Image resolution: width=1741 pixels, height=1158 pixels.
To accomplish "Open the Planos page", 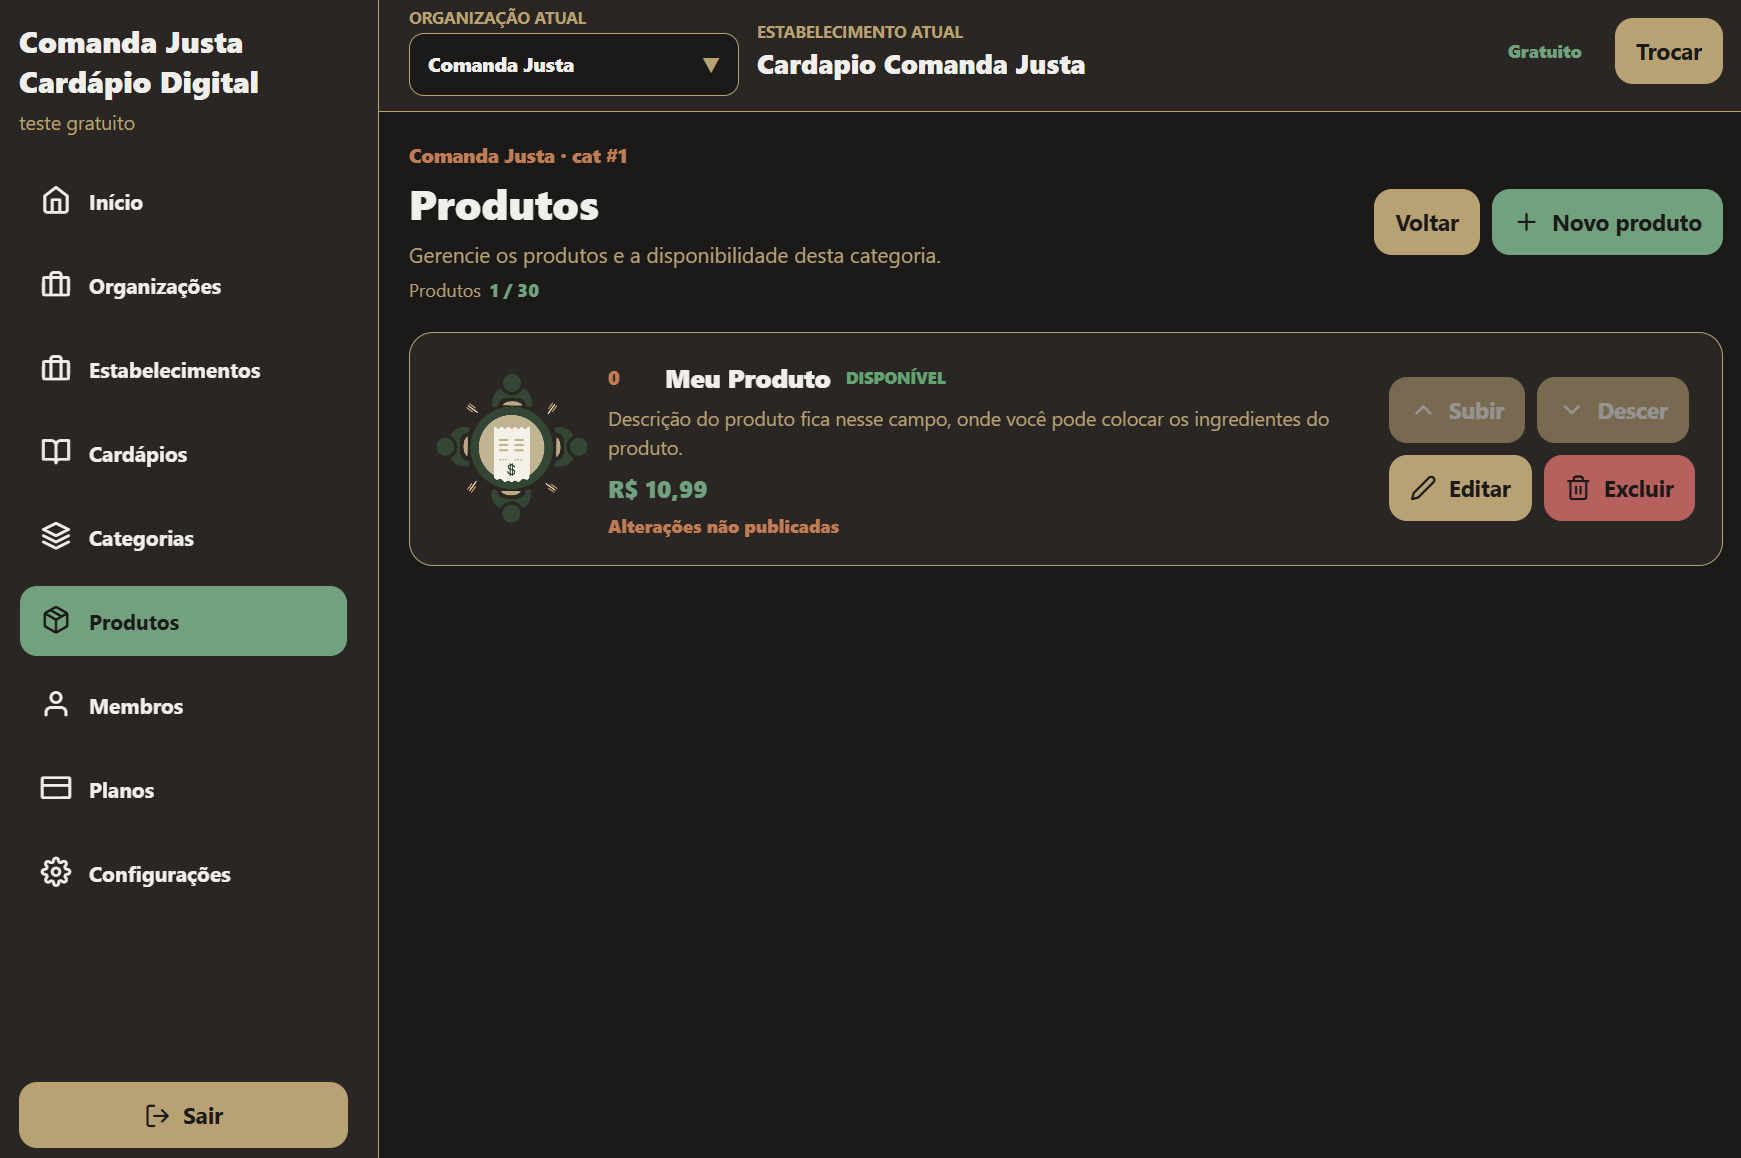I will pyautogui.click(x=183, y=790).
